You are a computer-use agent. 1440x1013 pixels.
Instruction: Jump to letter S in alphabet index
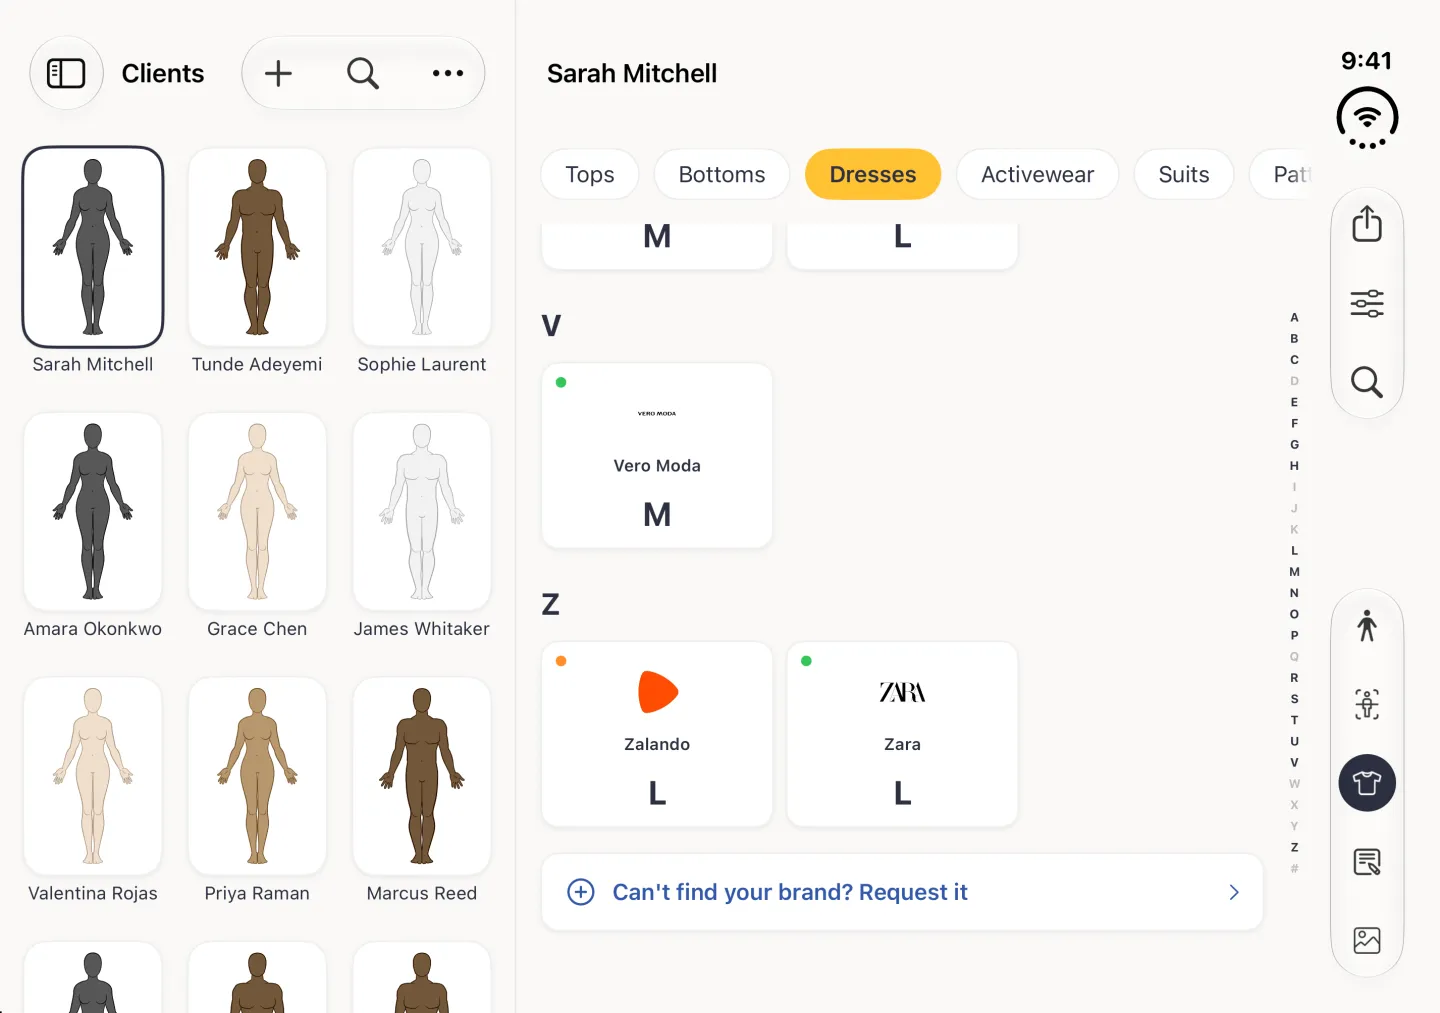click(x=1294, y=699)
